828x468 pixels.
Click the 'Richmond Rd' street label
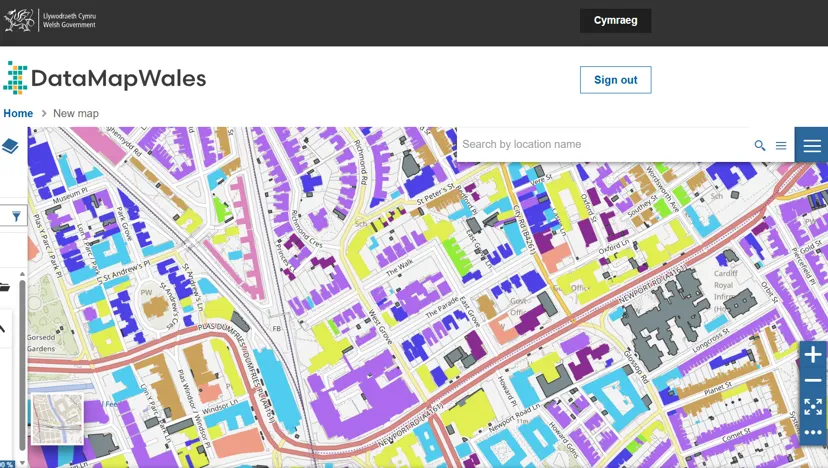(x=361, y=162)
